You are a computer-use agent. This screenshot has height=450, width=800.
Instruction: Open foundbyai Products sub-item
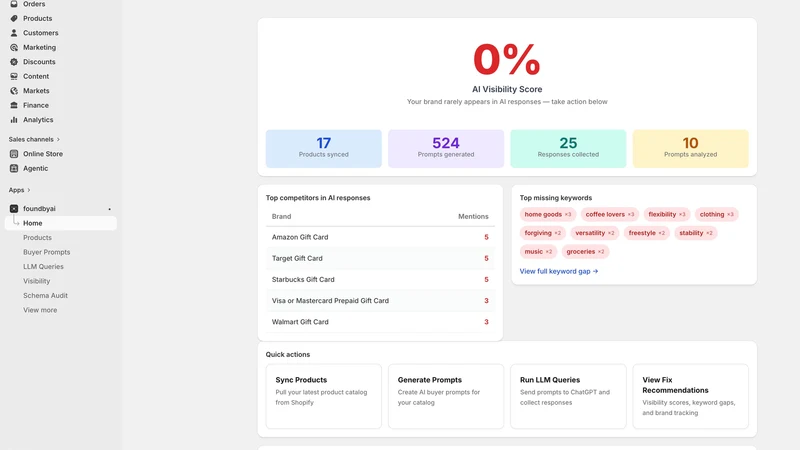coord(37,238)
